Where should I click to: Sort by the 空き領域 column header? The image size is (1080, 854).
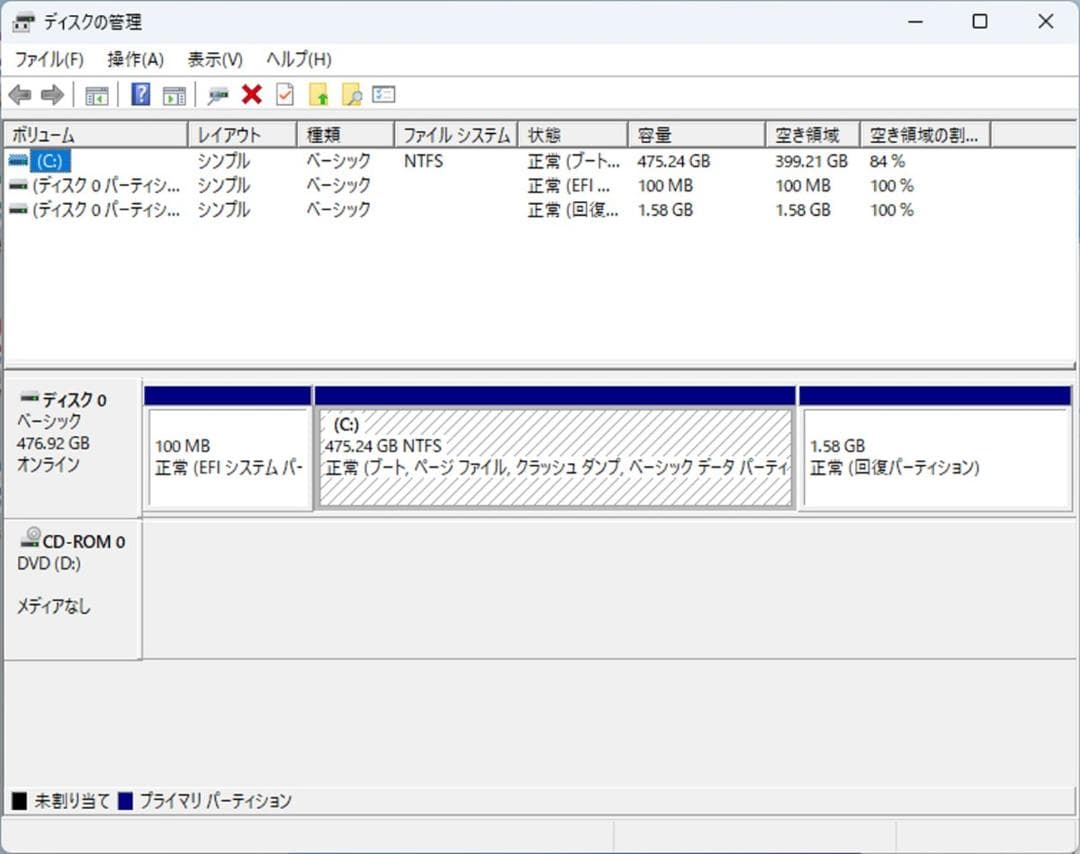click(x=812, y=133)
